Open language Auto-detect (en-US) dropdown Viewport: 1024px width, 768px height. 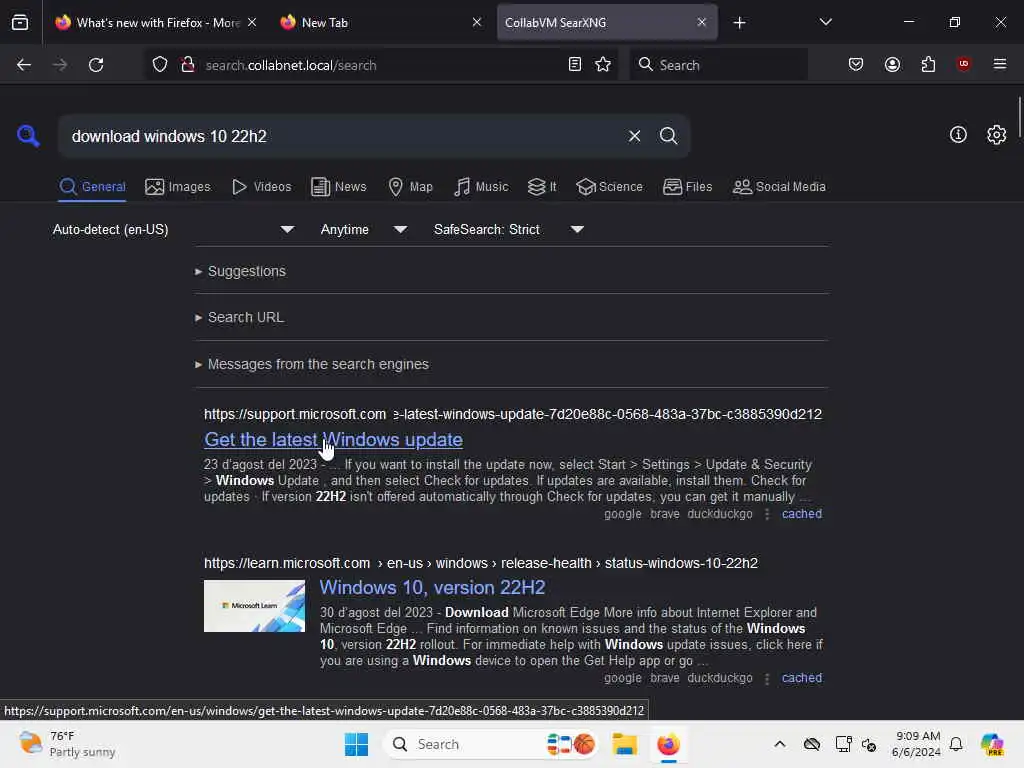tap(174, 229)
